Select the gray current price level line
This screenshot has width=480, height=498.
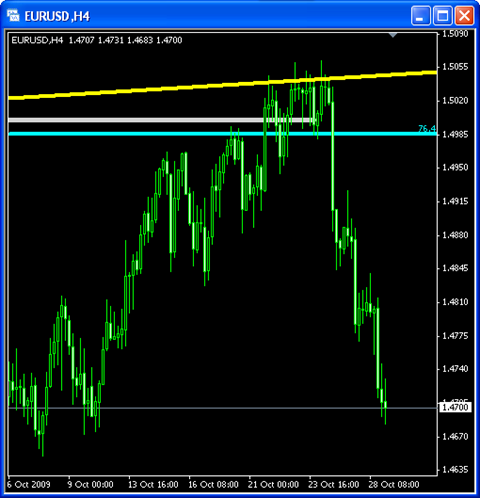tap(222, 408)
